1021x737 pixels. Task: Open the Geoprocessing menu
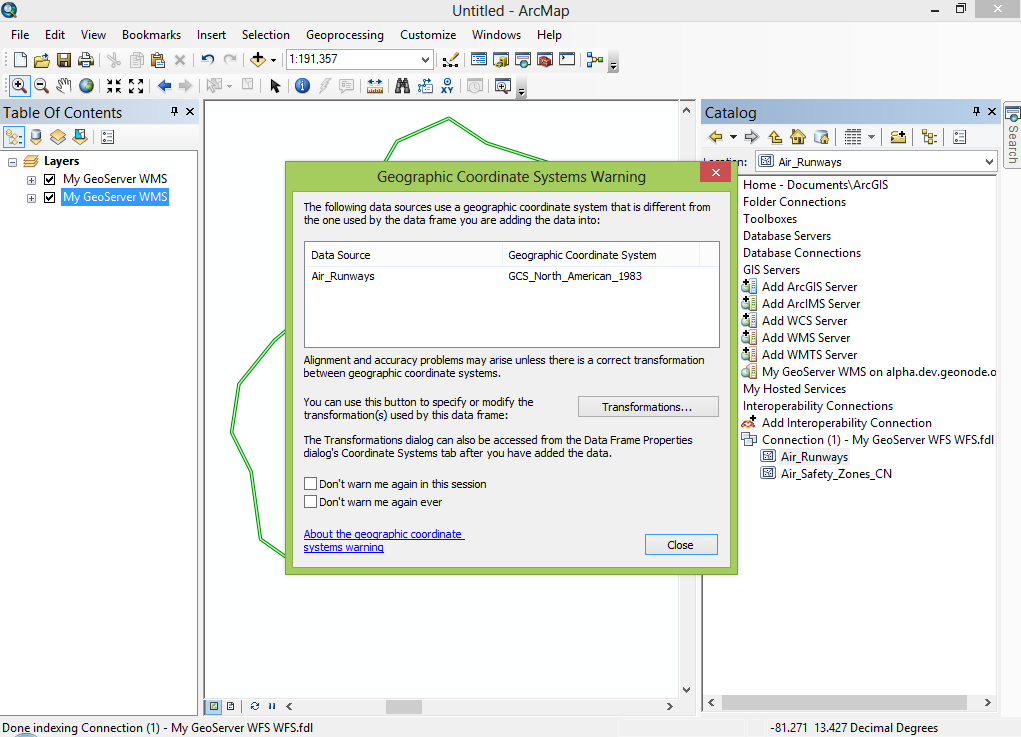(345, 35)
